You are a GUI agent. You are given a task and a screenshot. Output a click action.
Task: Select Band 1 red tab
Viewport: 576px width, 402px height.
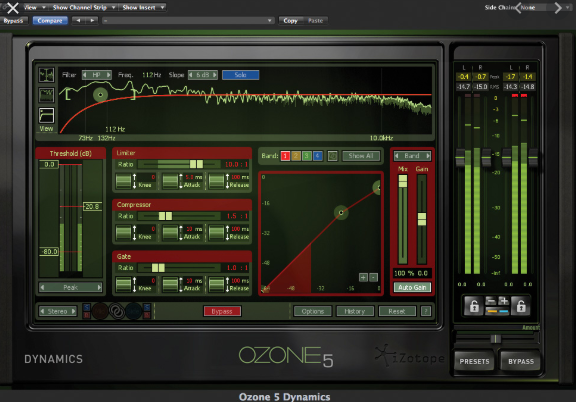coord(285,156)
